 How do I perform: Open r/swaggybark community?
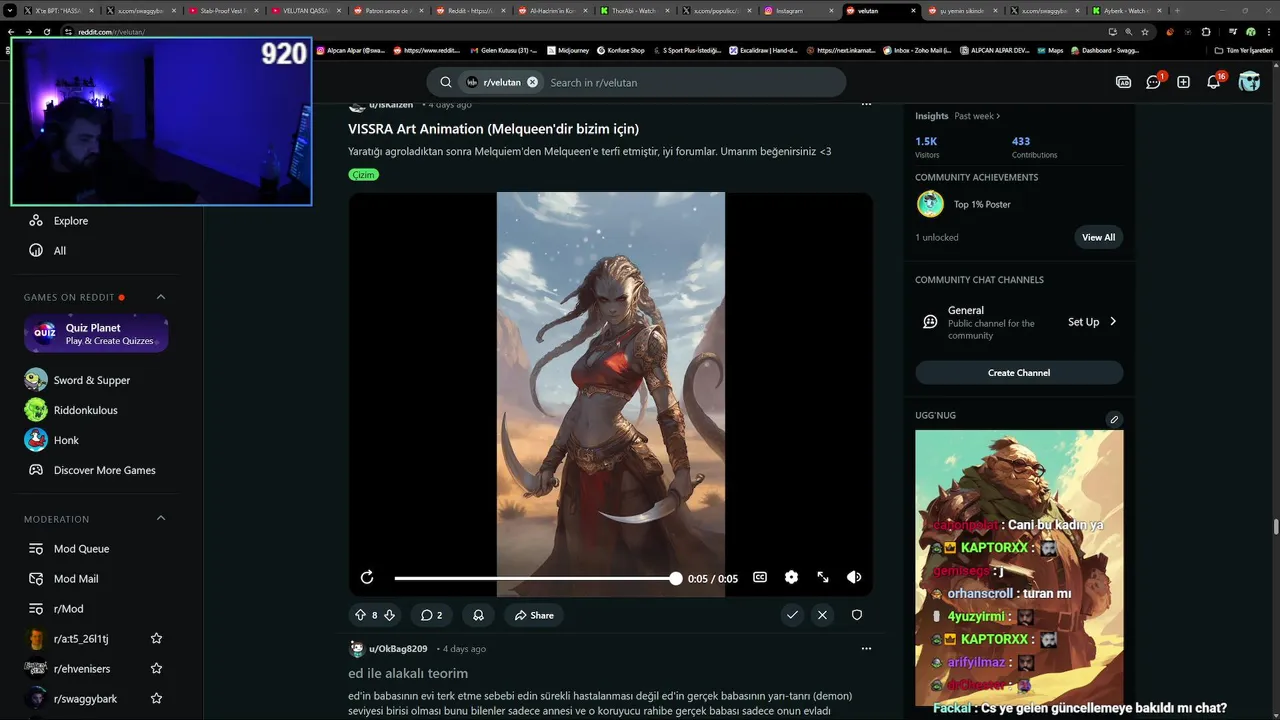pyautogui.click(x=85, y=699)
